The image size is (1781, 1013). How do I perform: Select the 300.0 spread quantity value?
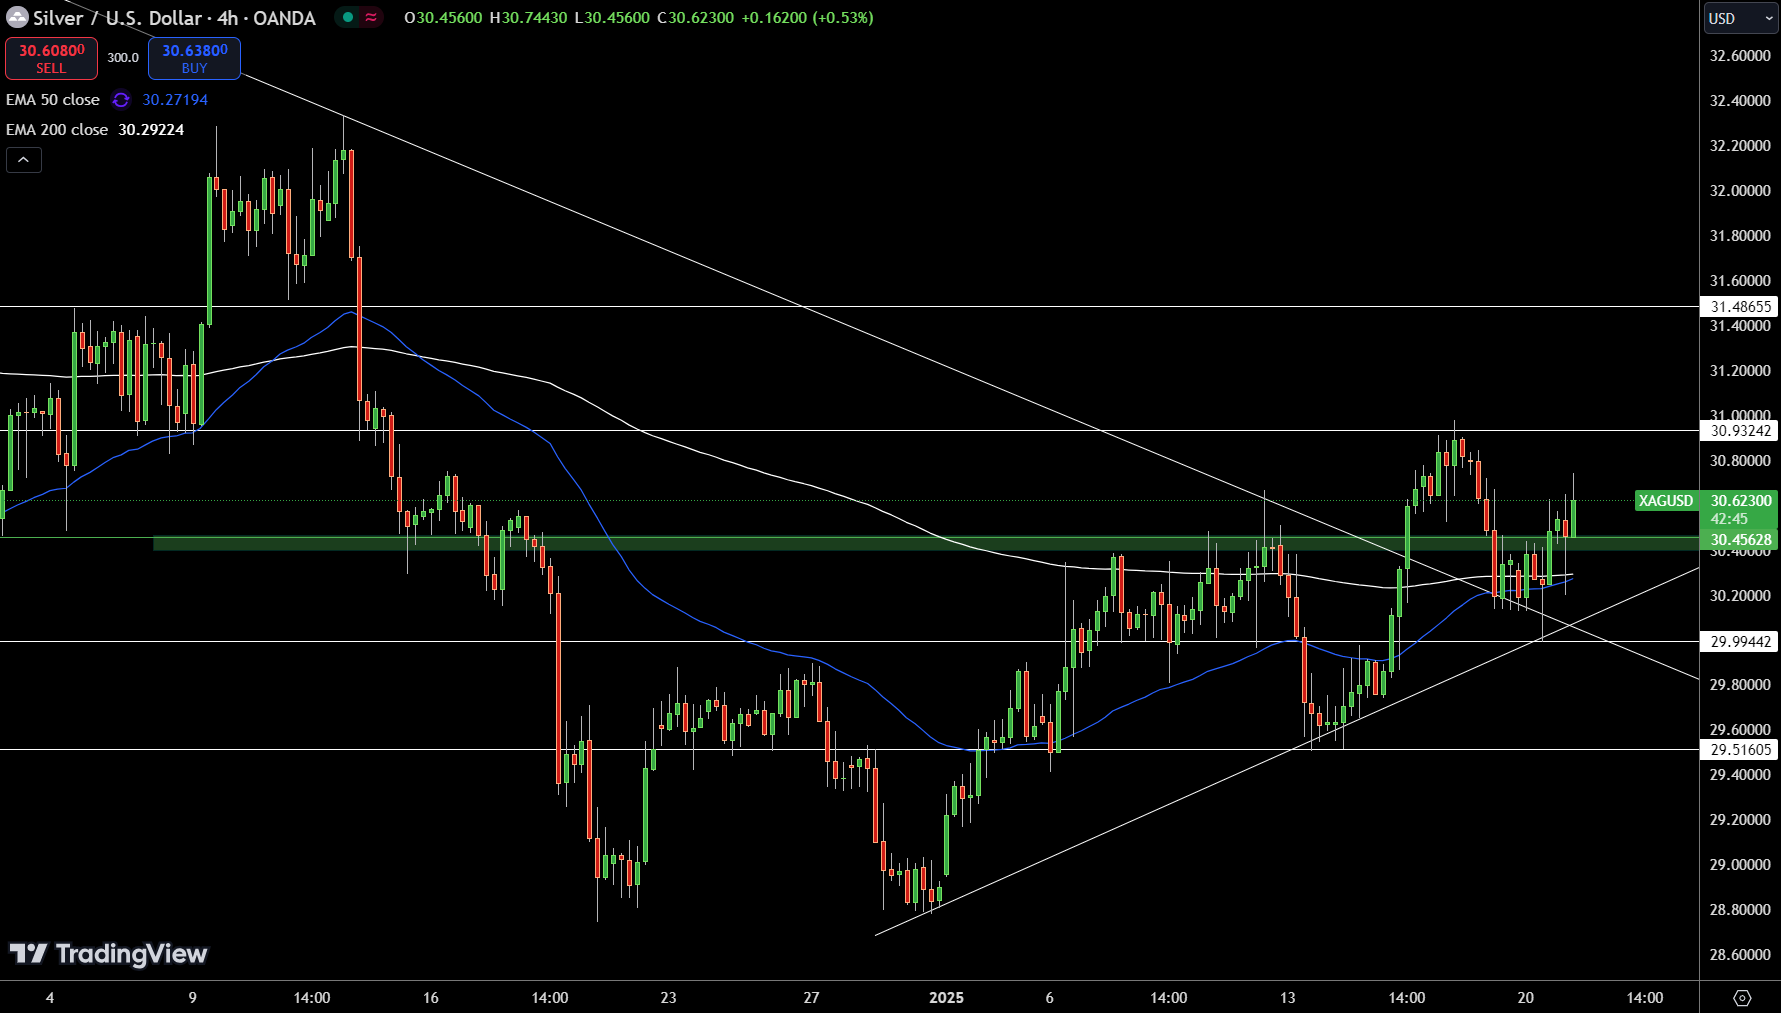click(123, 58)
